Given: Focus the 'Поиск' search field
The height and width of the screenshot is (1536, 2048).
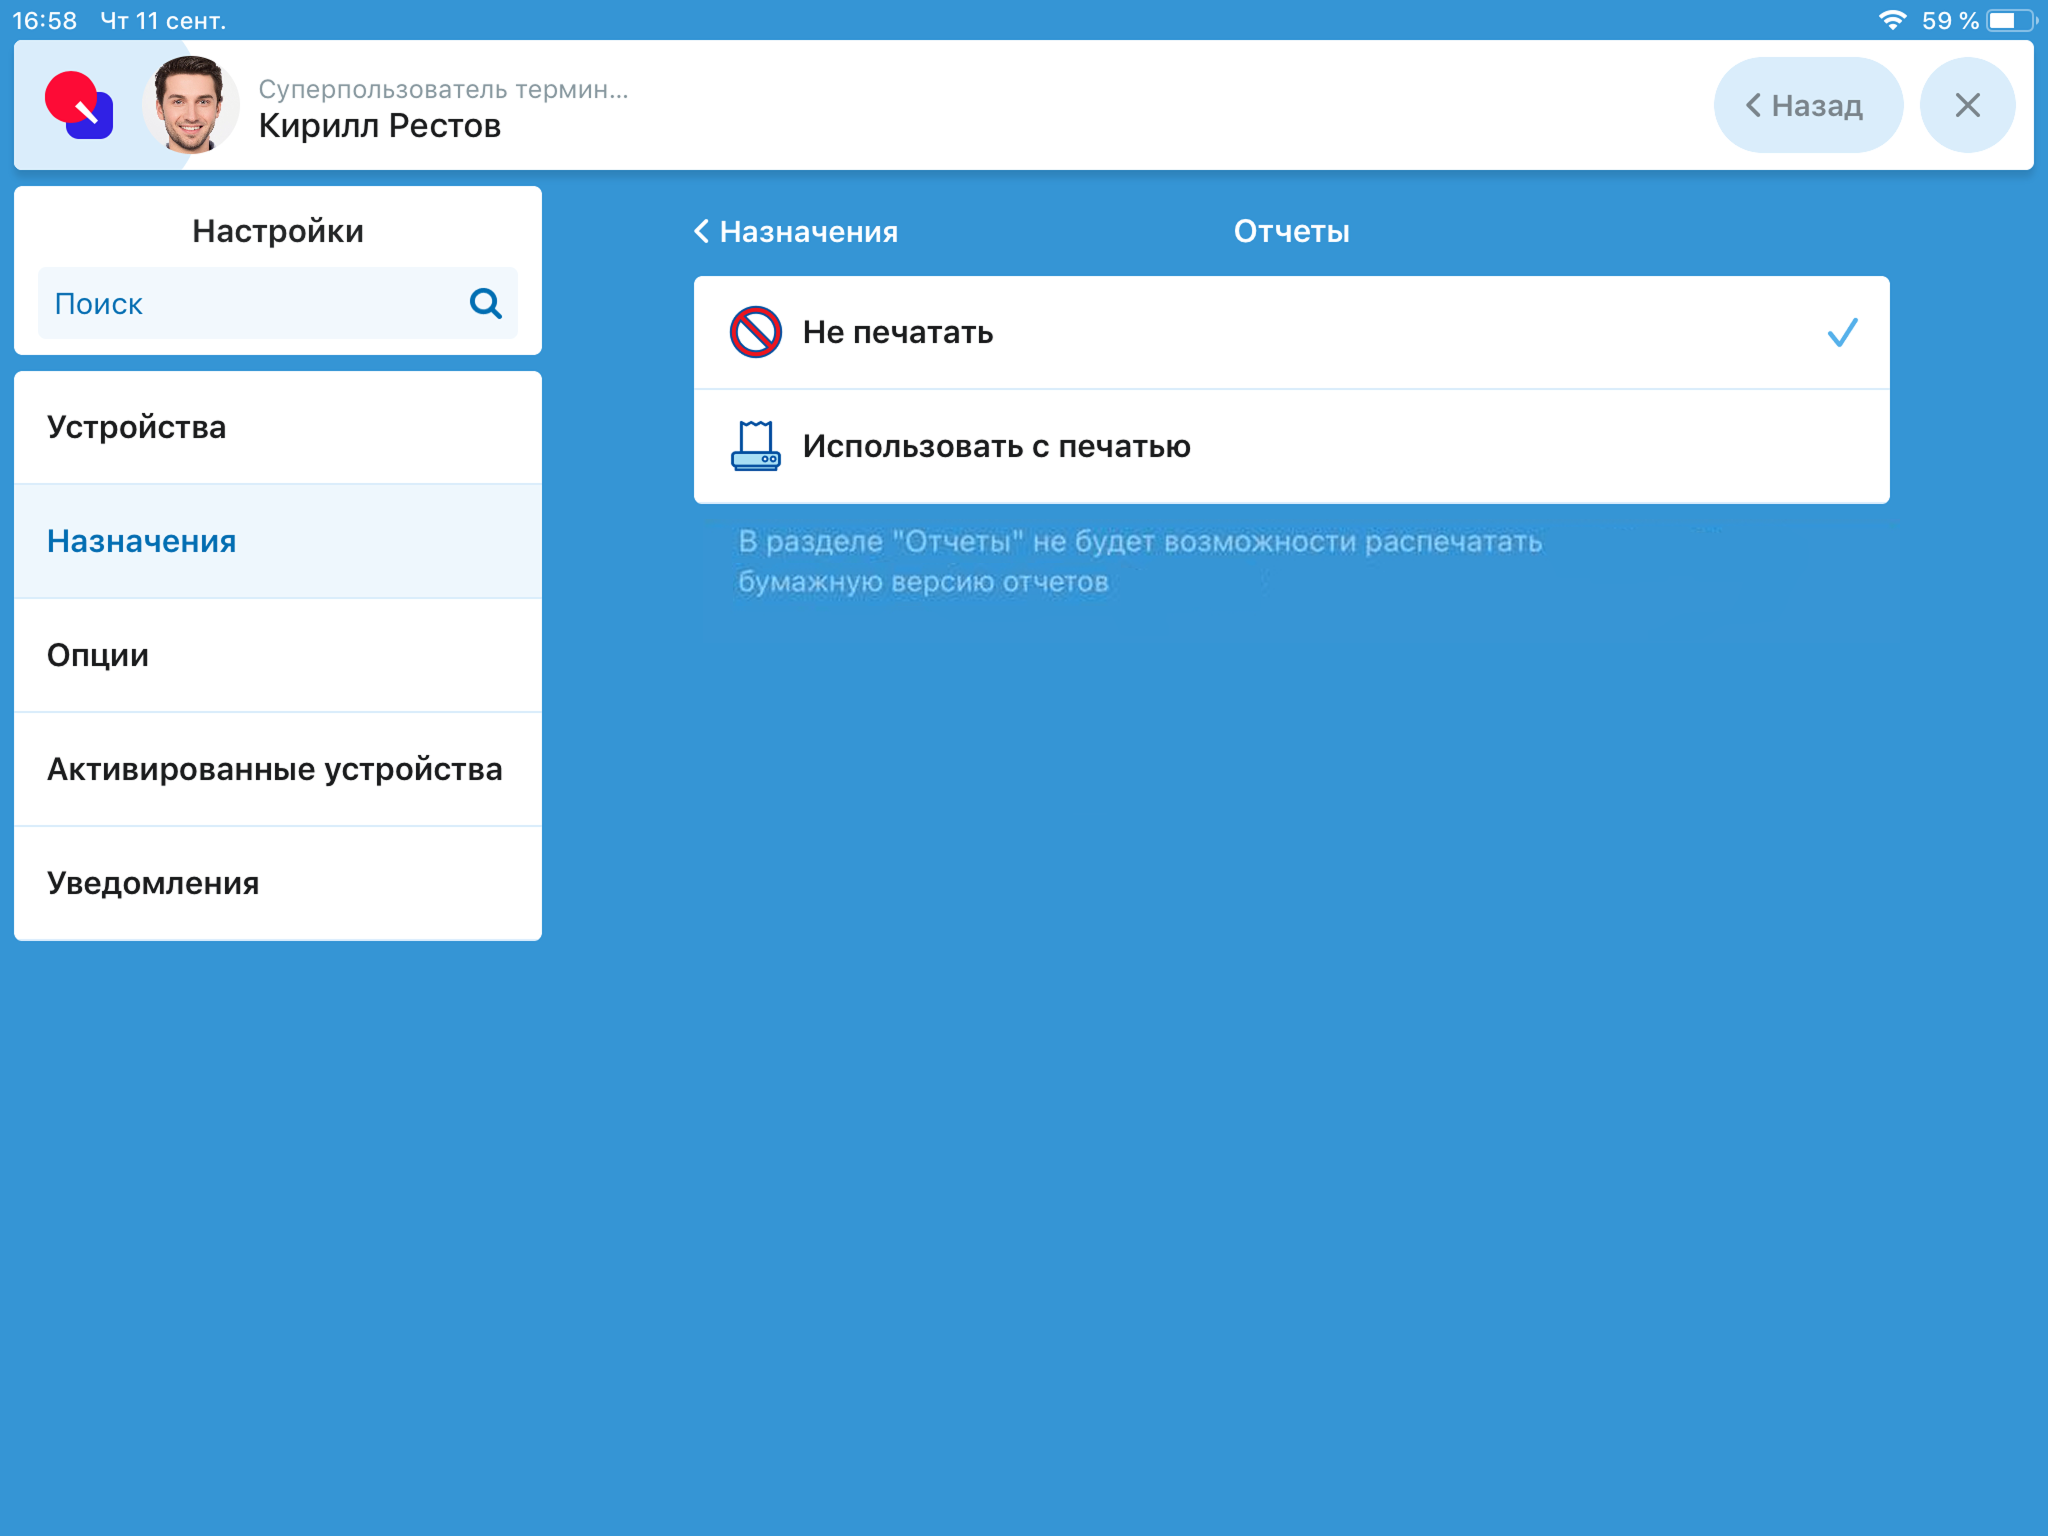Looking at the screenshot, I should pos(250,303).
